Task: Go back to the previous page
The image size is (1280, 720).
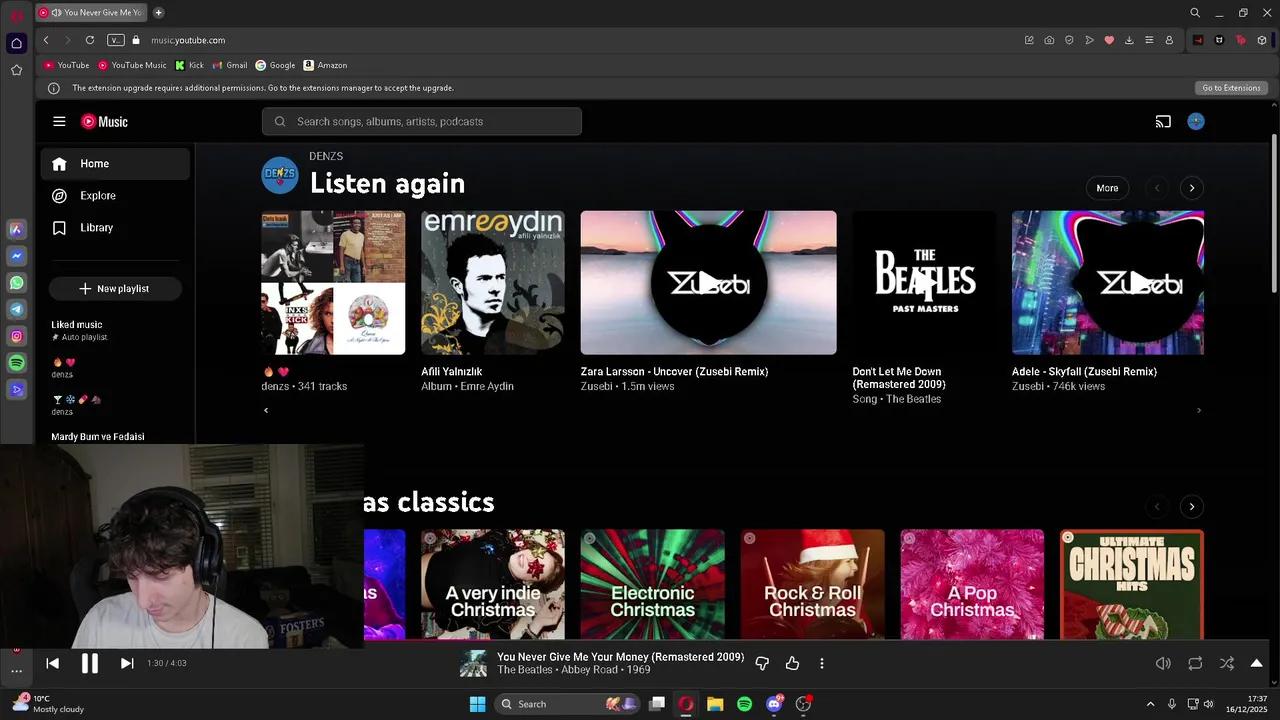Action: tap(46, 40)
